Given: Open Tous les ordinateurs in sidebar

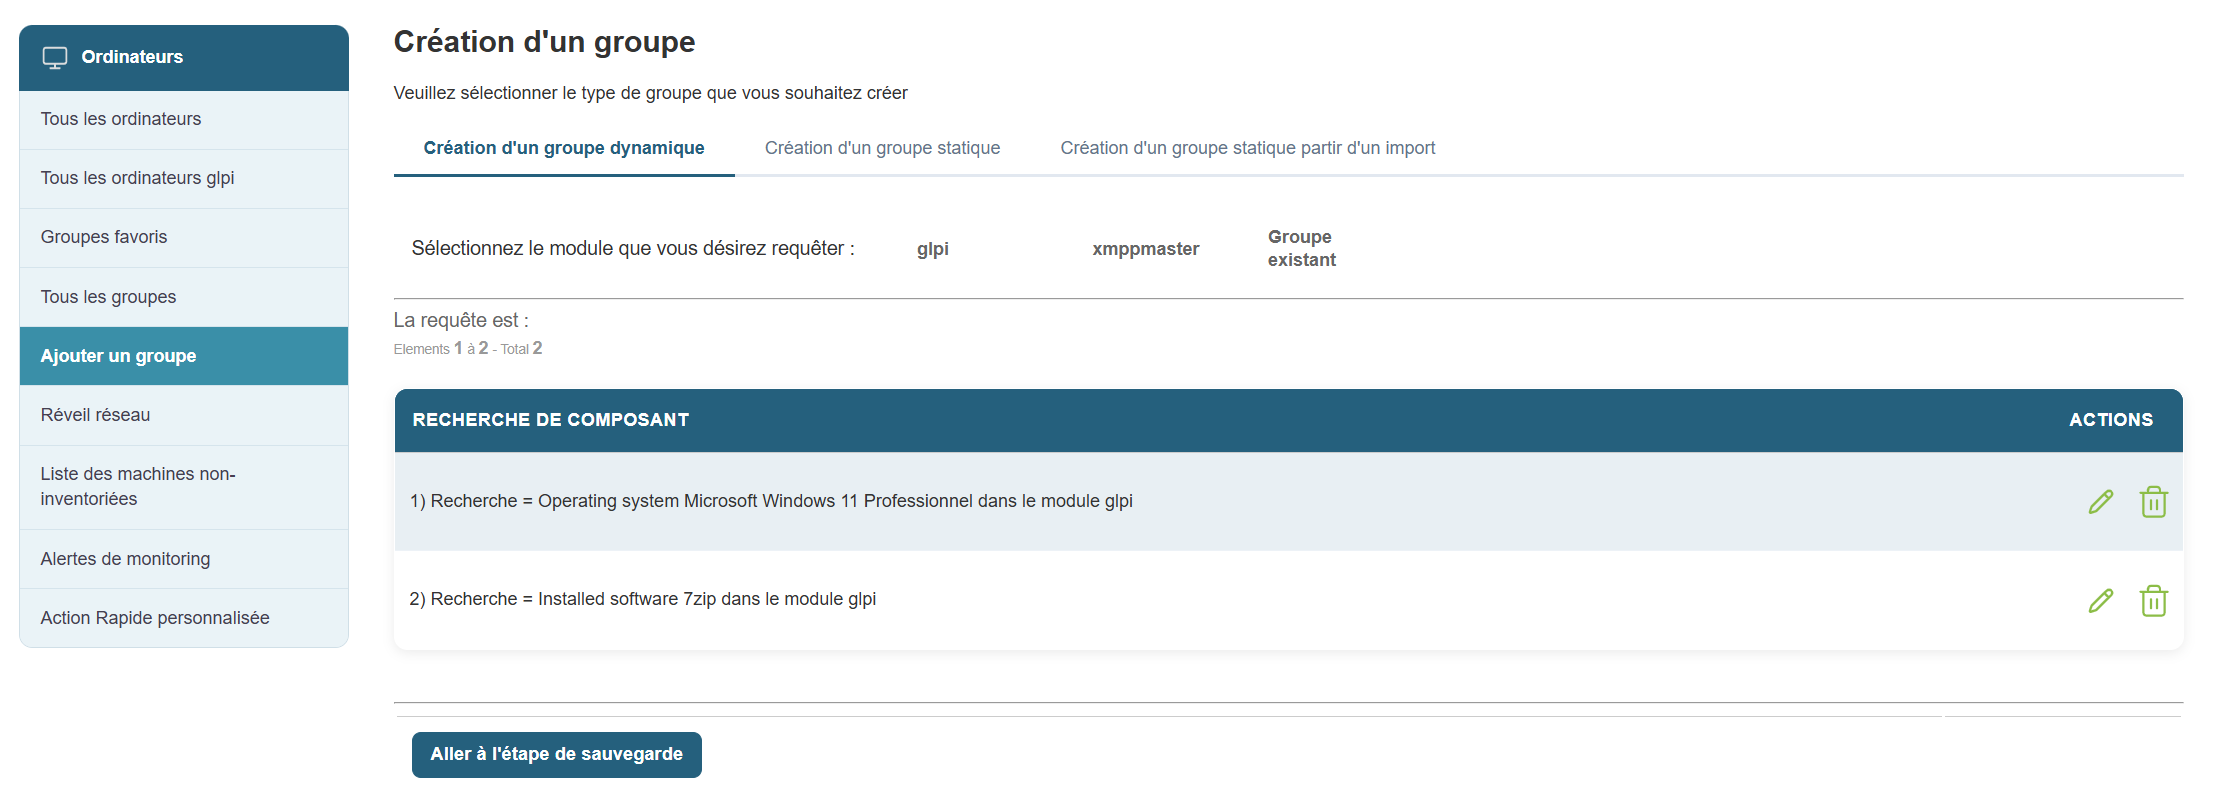Looking at the screenshot, I should point(121,119).
